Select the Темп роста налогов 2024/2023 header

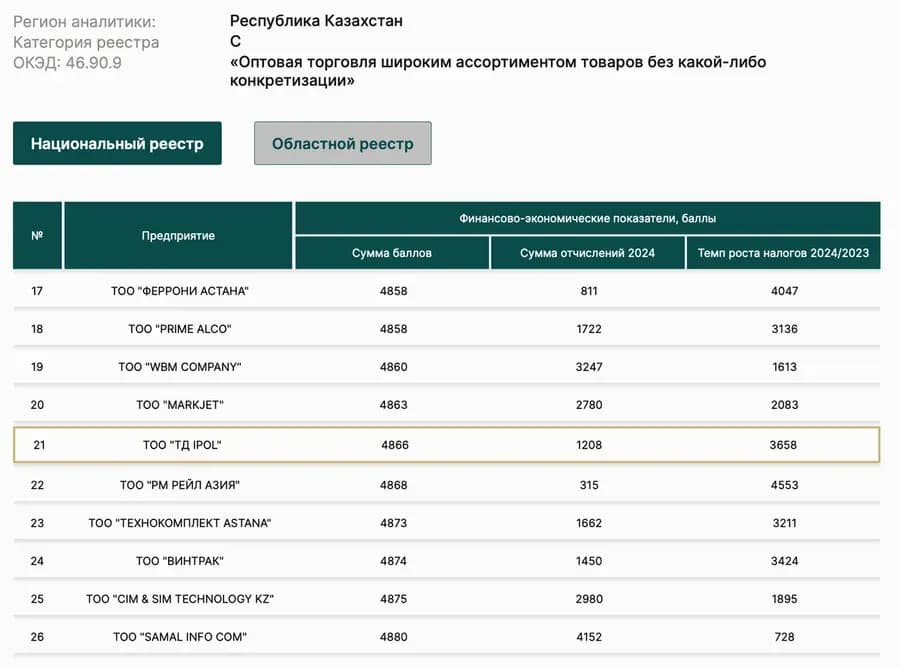pyautogui.click(x=783, y=253)
